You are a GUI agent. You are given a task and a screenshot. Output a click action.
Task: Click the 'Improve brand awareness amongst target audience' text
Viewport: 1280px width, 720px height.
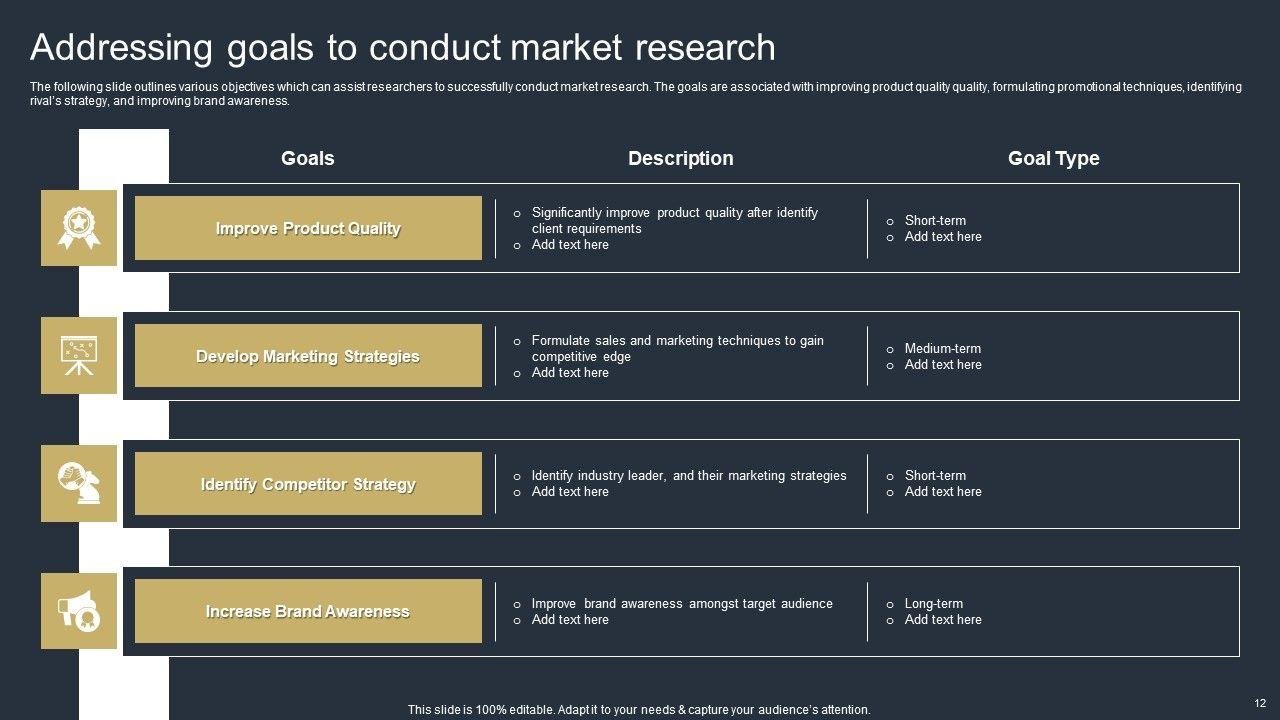click(681, 603)
